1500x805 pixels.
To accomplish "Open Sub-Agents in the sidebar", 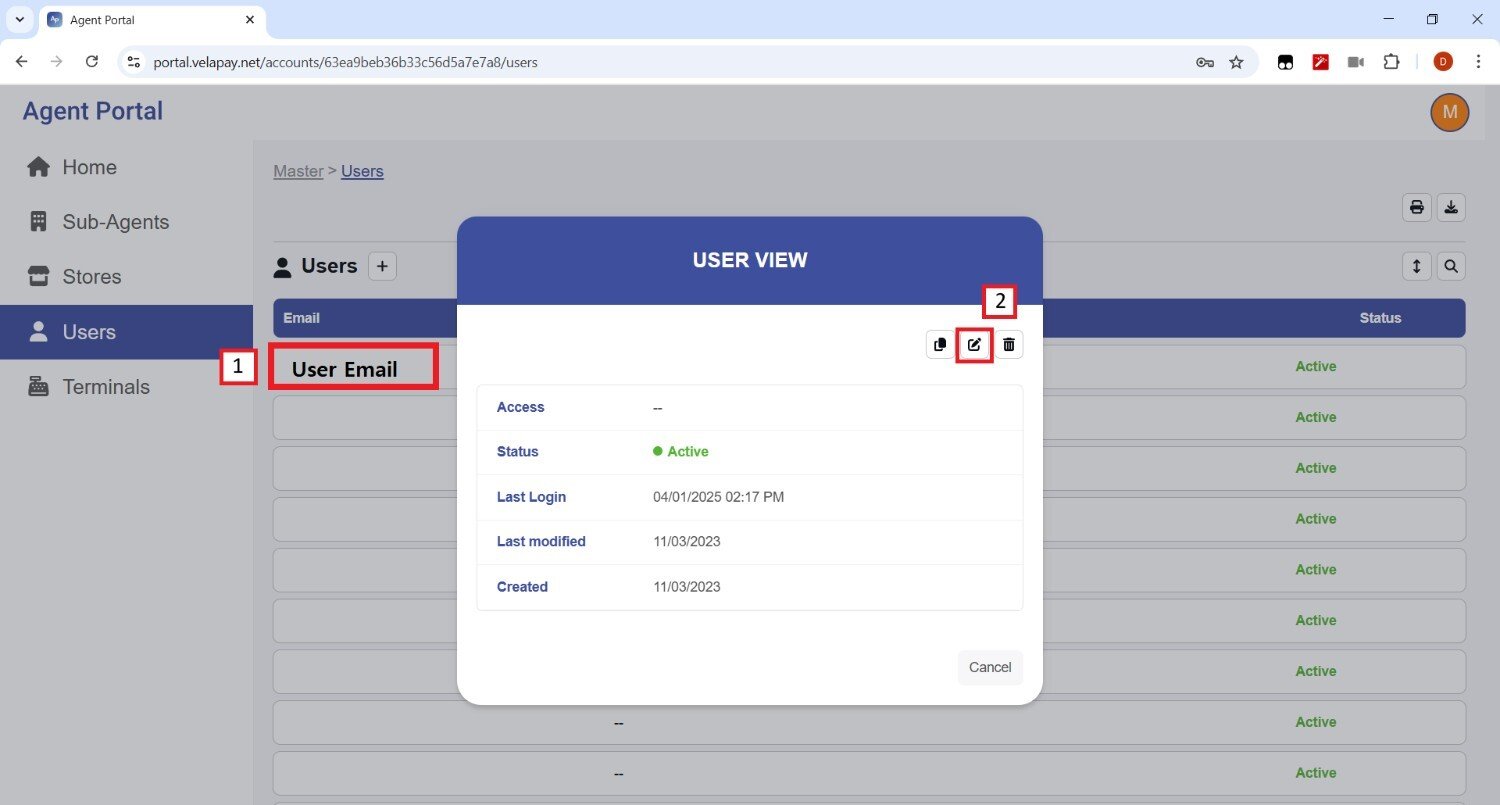I will (115, 222).
